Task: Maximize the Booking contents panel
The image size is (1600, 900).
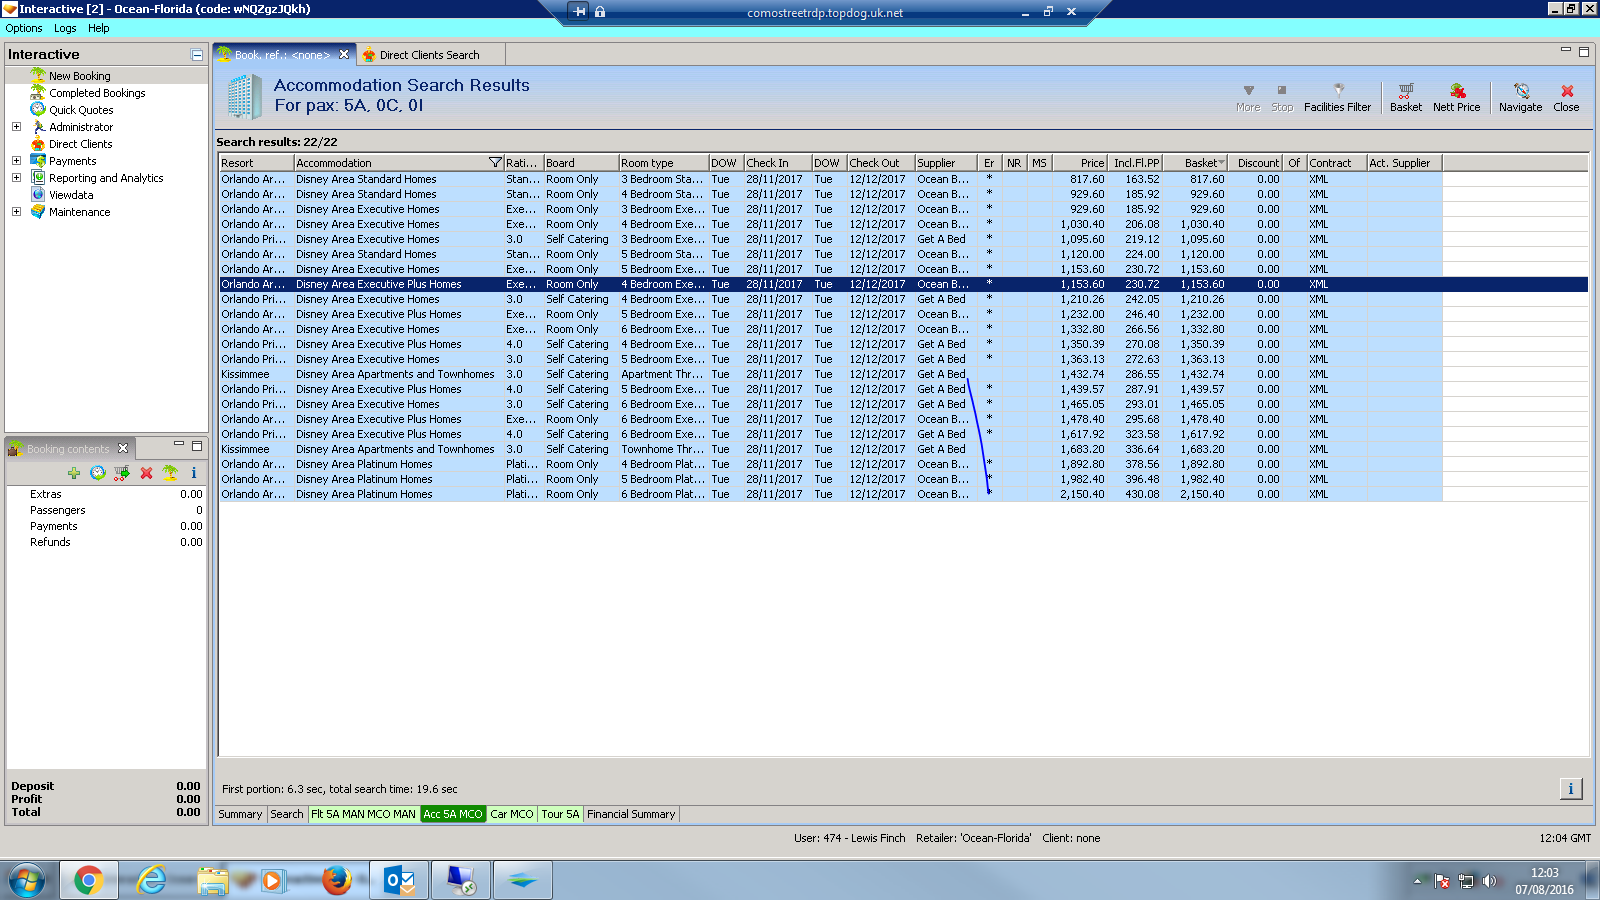Action: pyautogui.click(x=197, y=445)
